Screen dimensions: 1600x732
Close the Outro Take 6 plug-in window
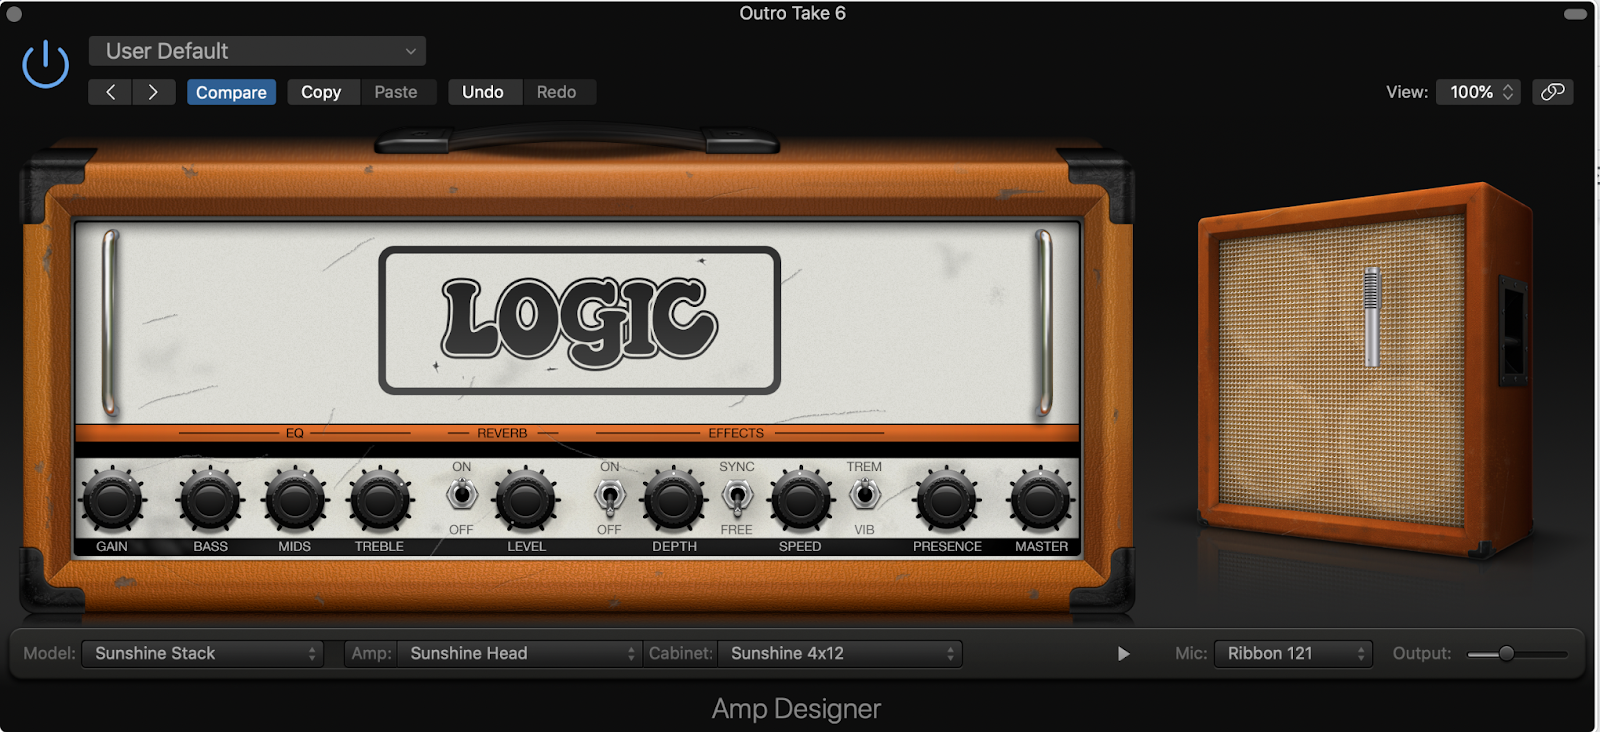tap(14, 14)
